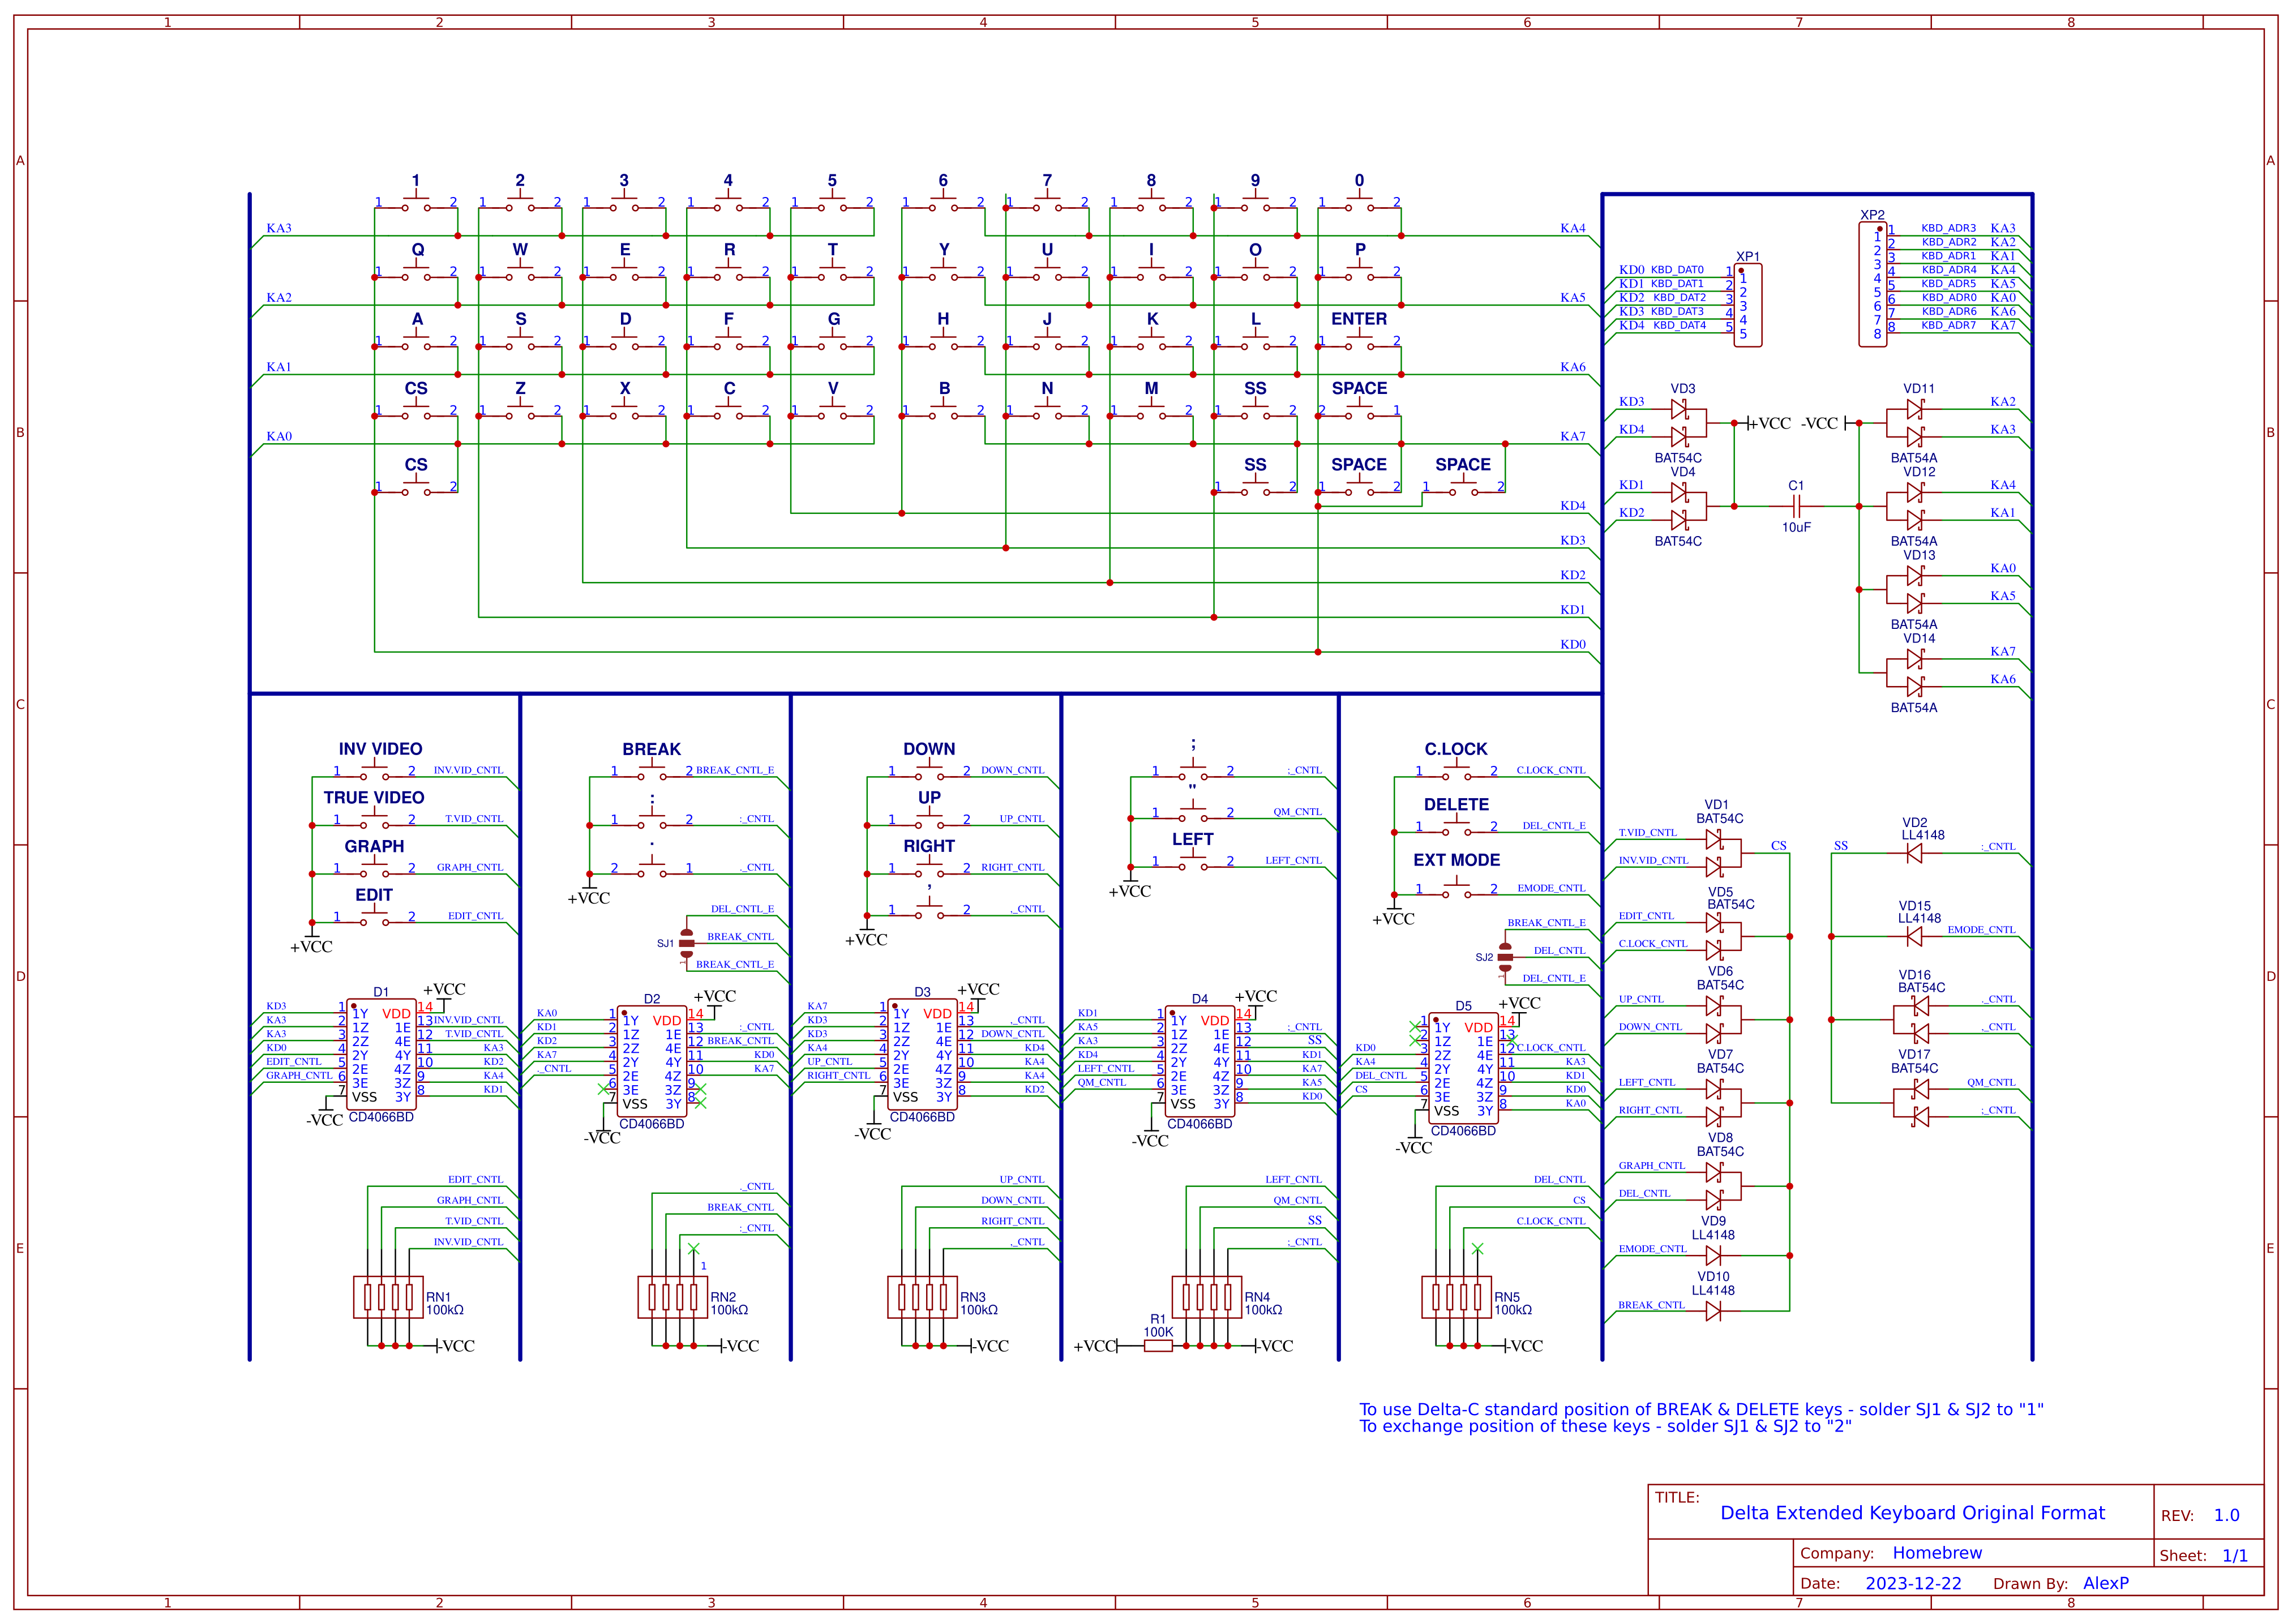Viewport: 2292px width, 1624px height.
Task: Select the VD2 LL4148 diode
Action: pos(1914,853)
